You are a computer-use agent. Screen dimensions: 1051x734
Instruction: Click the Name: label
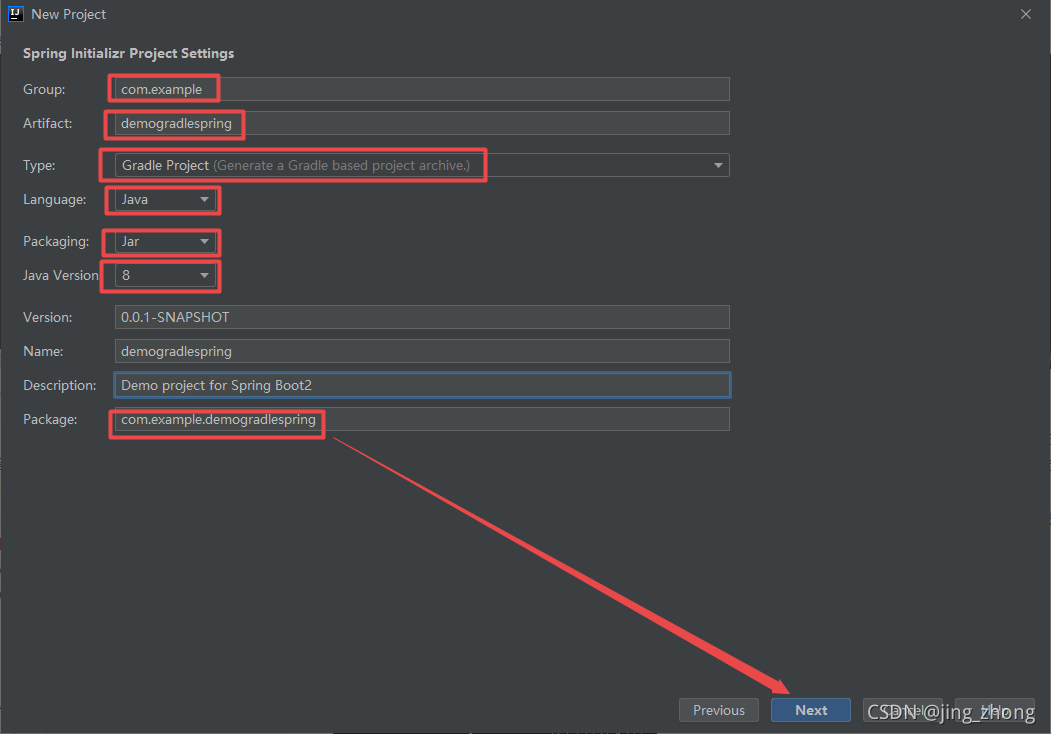click(43, 351)
